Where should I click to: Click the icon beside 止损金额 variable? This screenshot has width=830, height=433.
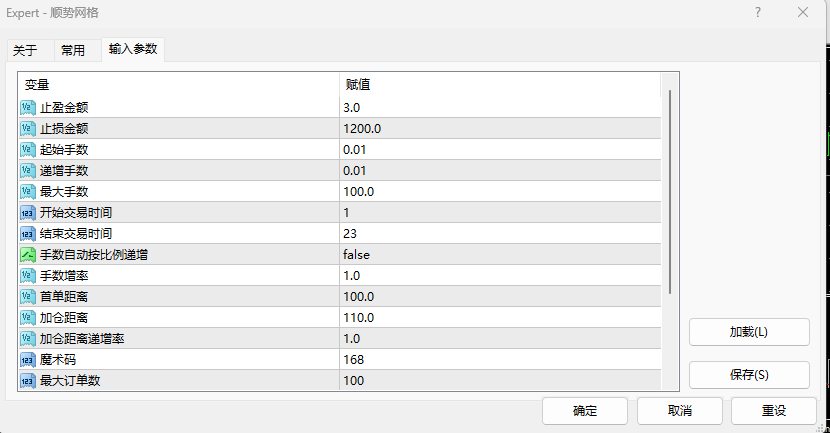[x=28, y=128]
